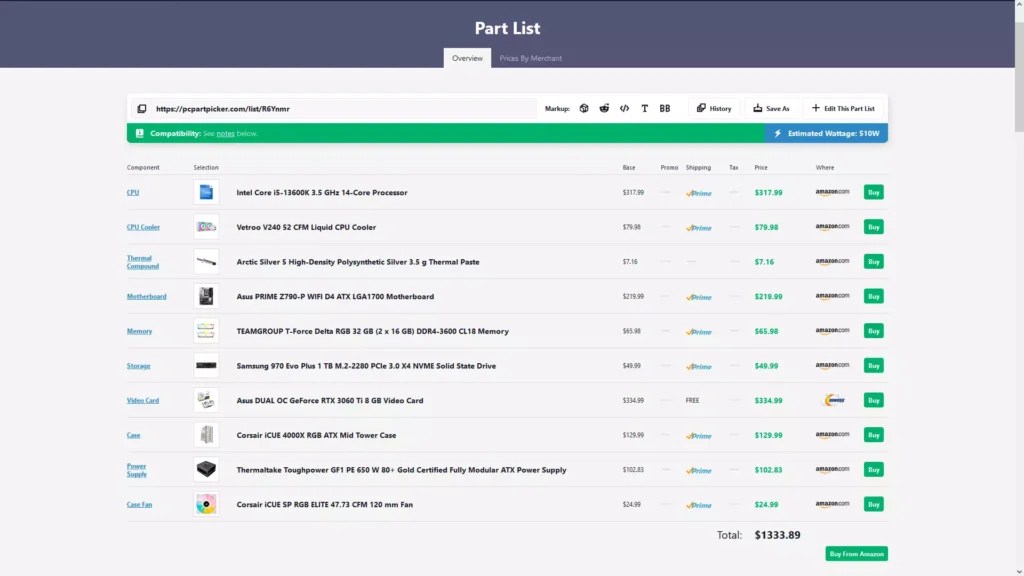Buy the Asus PRIME Z790-P motherboard
The image size is (1024, 576).
click(x=873, y=296)
